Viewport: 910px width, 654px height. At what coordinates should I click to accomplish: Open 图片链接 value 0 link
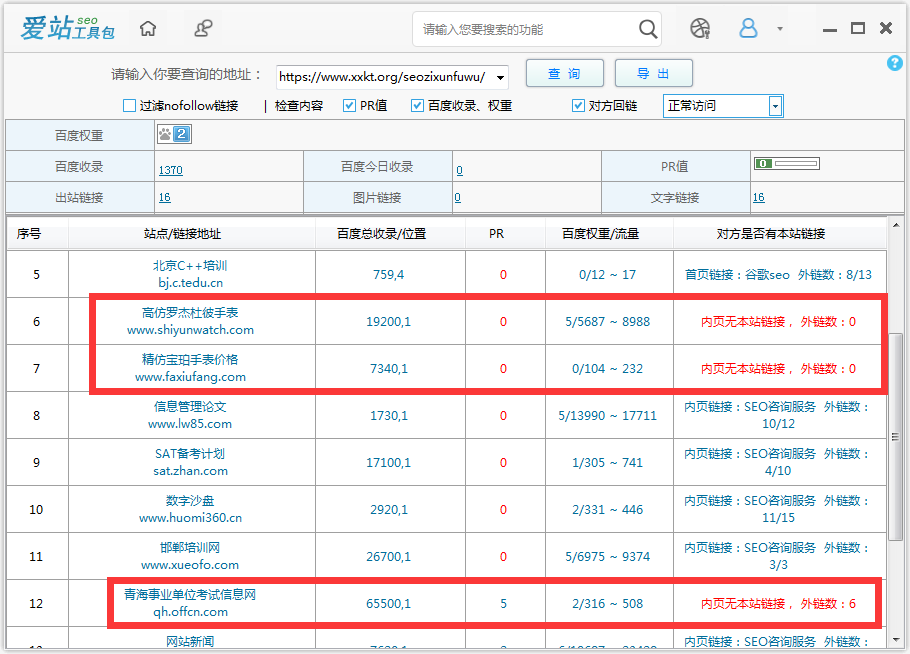[457, 197]
